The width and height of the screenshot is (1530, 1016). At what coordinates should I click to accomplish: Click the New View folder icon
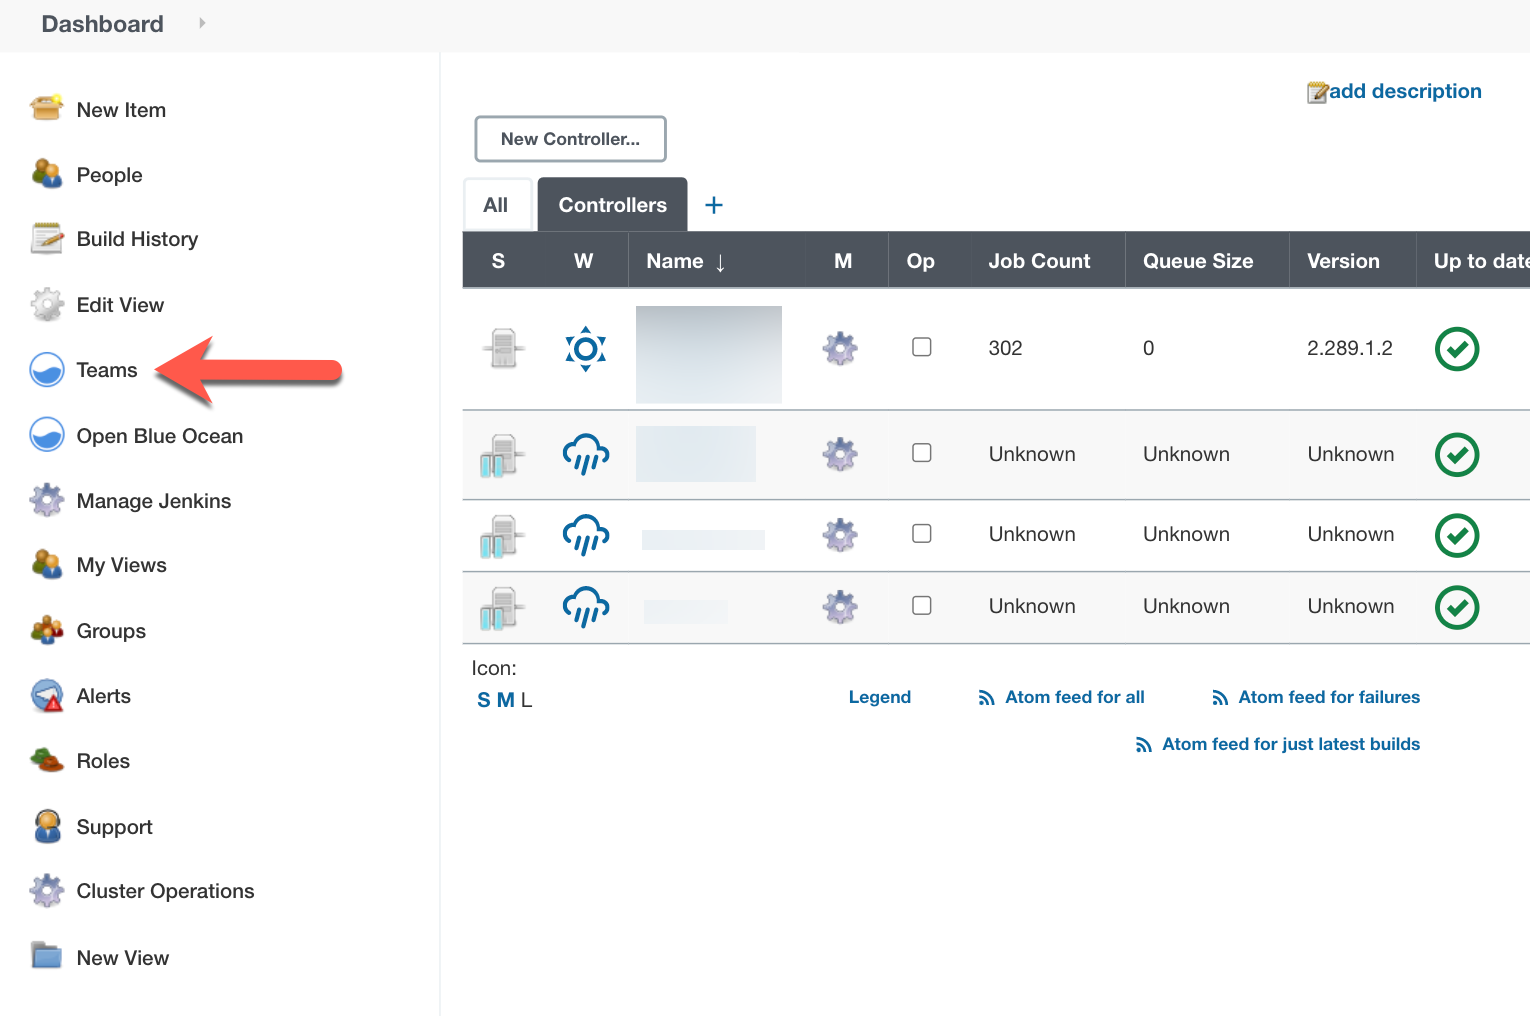(x=47, y=956)
